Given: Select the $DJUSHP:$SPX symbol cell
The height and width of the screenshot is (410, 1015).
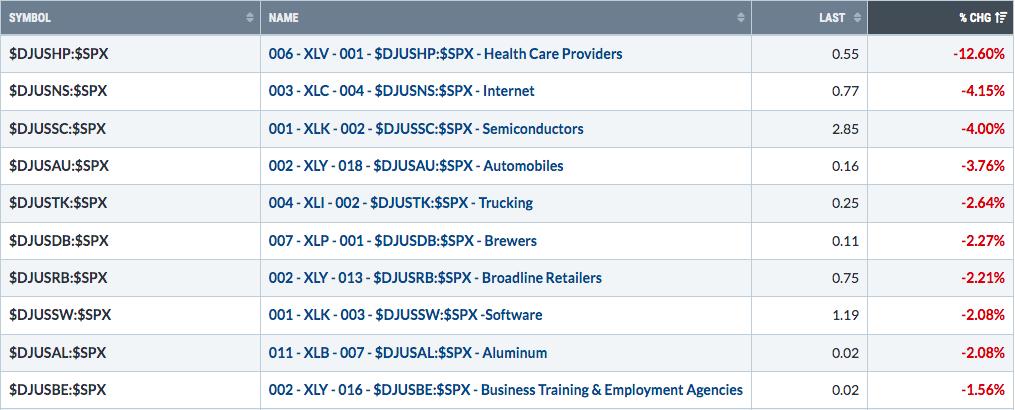Looking at the screenshot, I should point(130,54).
